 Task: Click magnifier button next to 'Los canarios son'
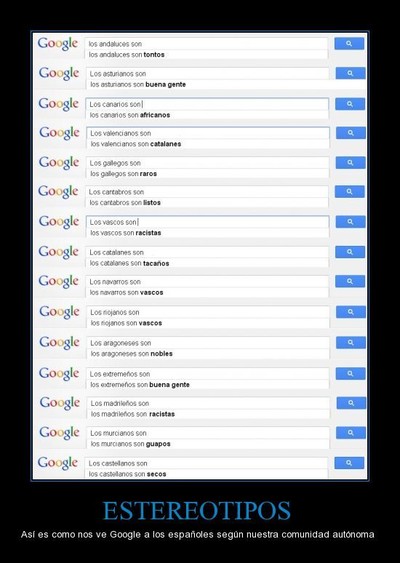[350, 104]
